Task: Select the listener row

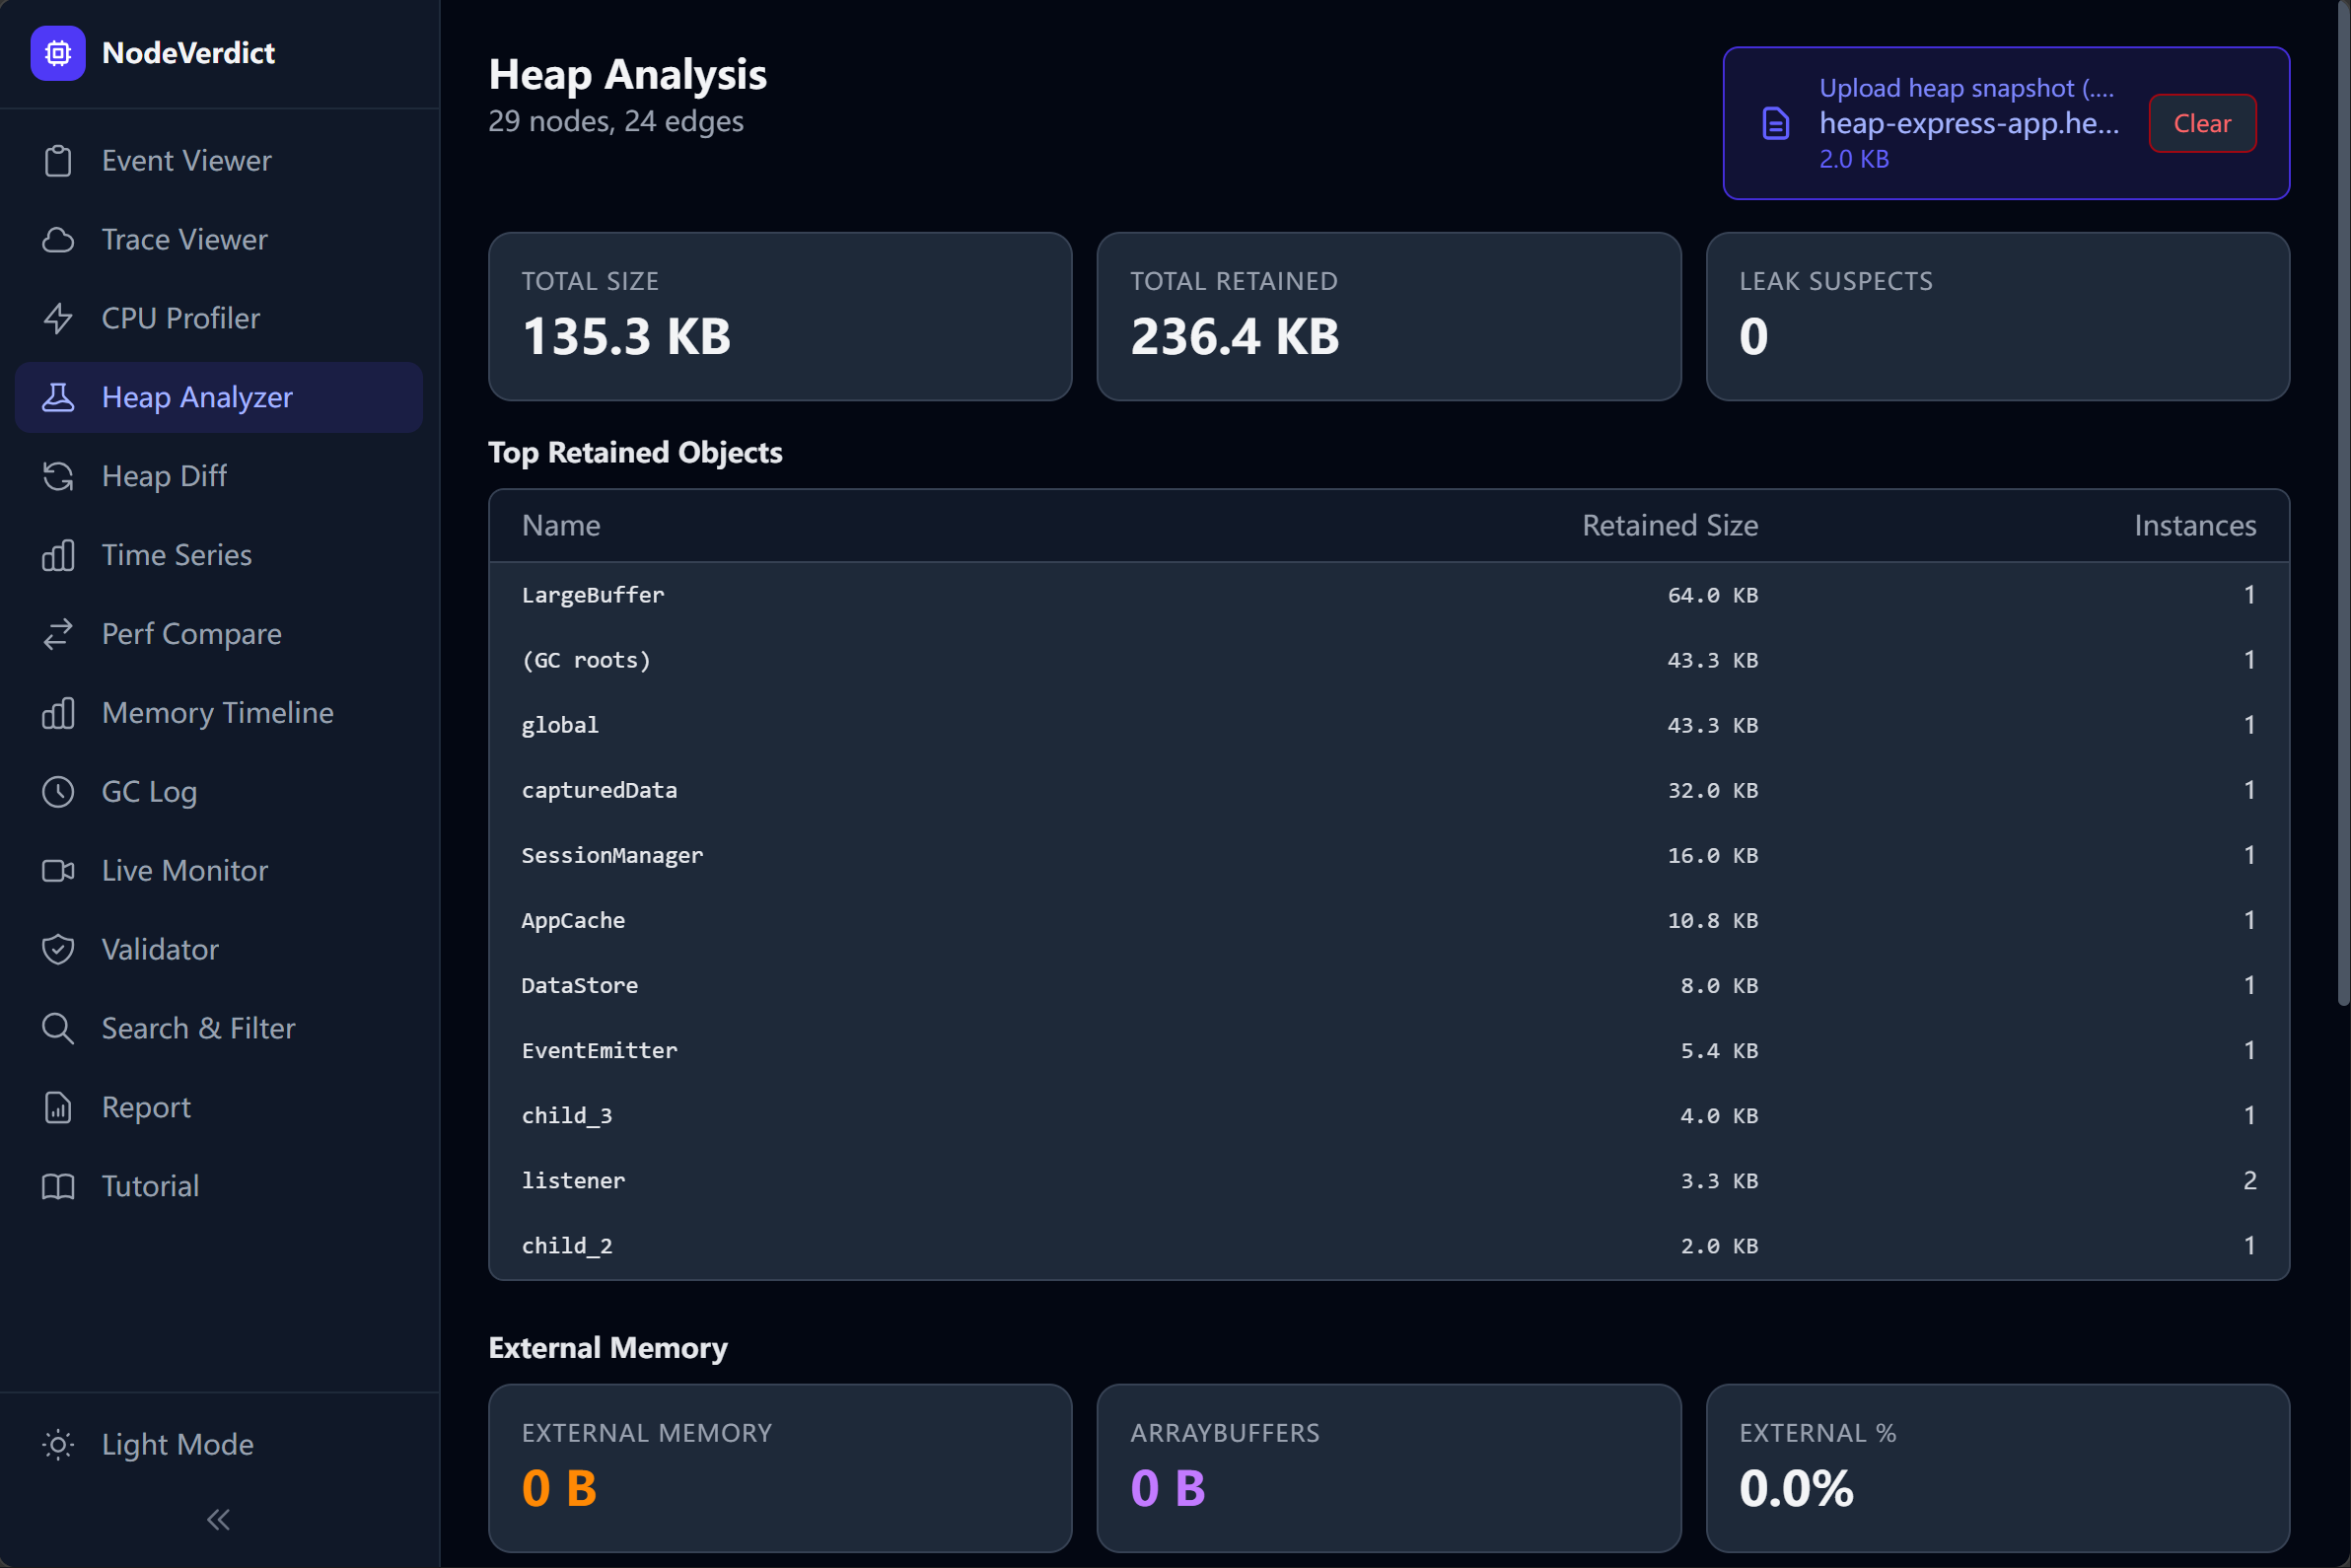Action: click(x=1389, y=1180)
